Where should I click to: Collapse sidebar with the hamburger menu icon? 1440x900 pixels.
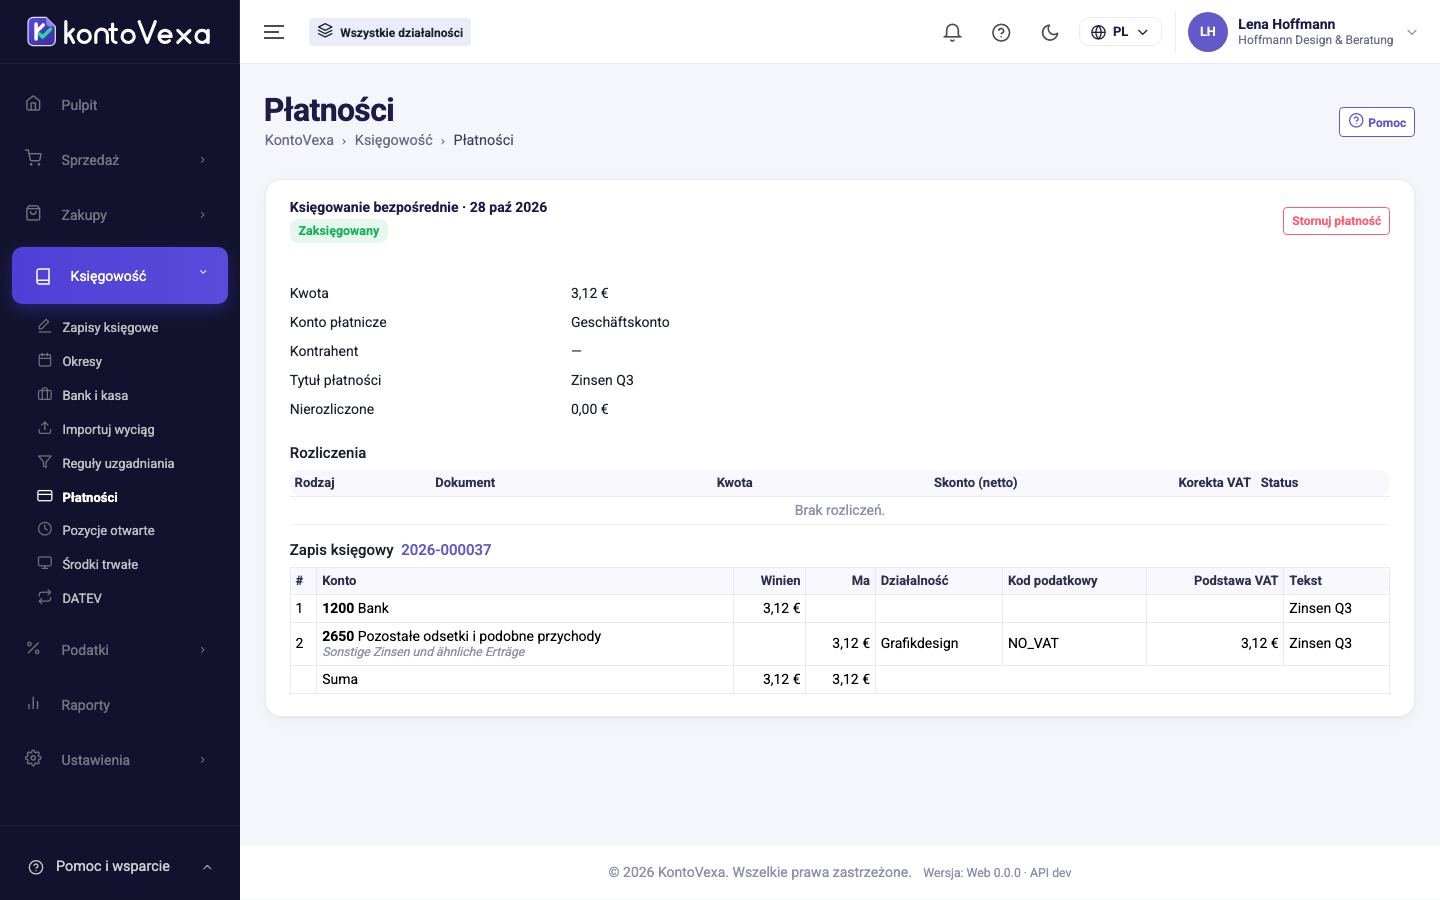(274, 32)
